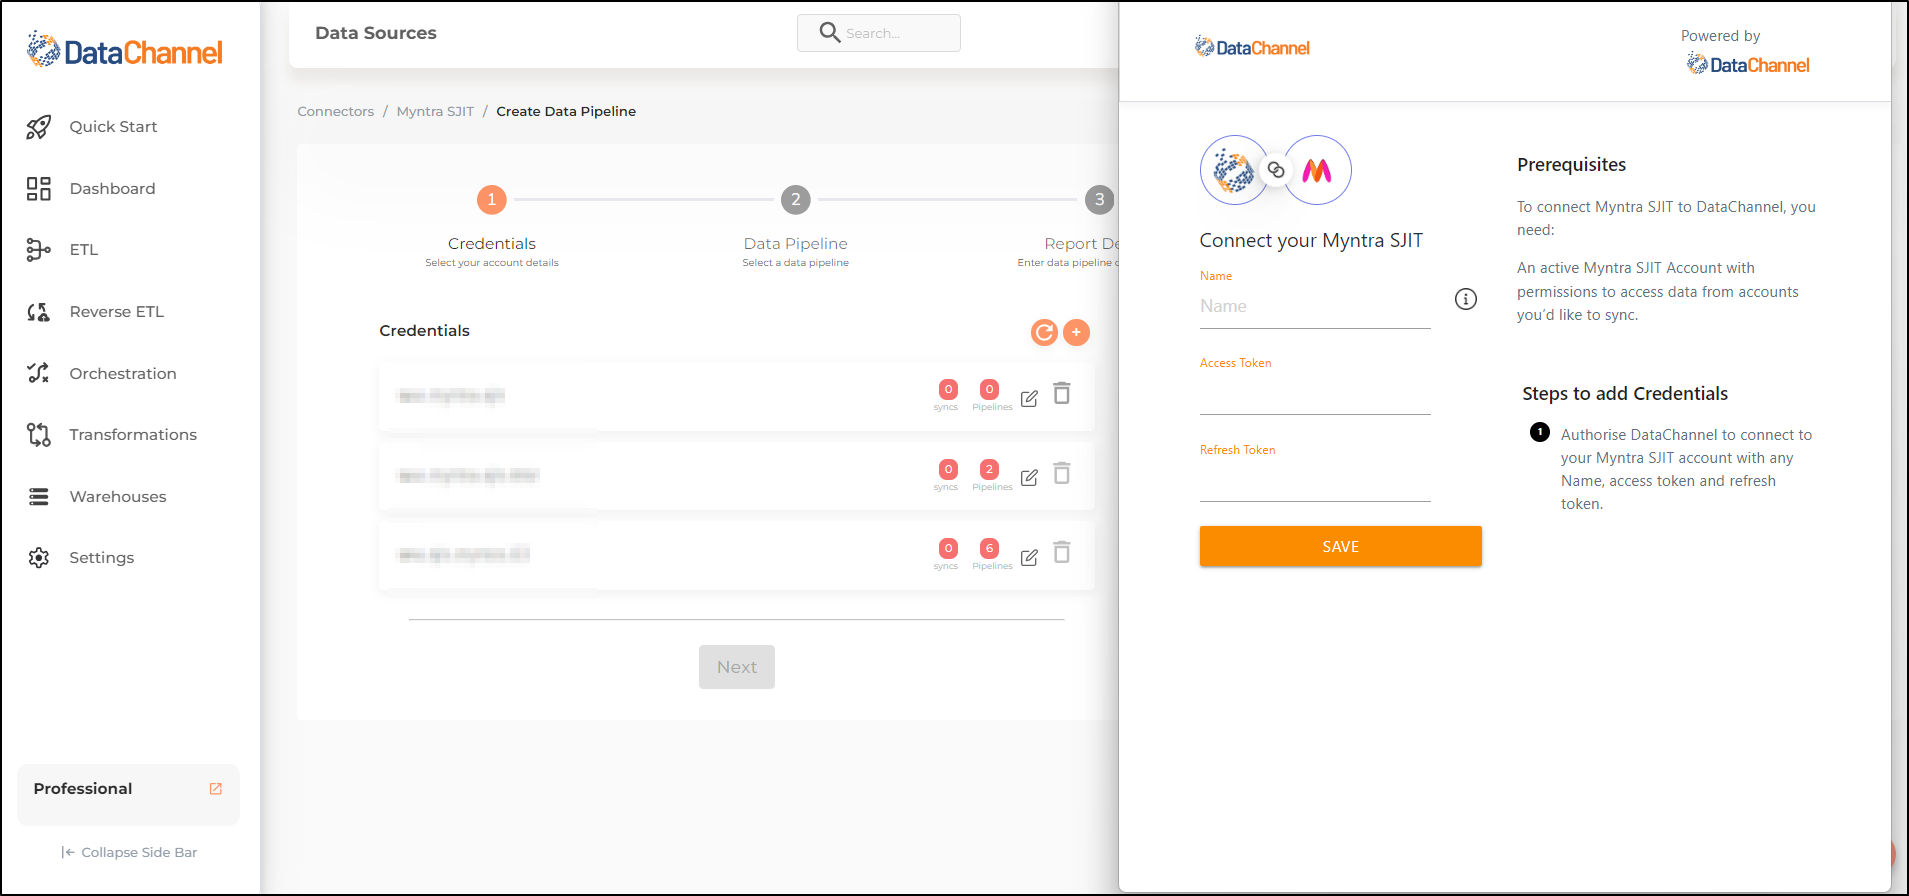Edit the credential with 6 pipelines
1909x896 pixels.
click(1029, 558)
